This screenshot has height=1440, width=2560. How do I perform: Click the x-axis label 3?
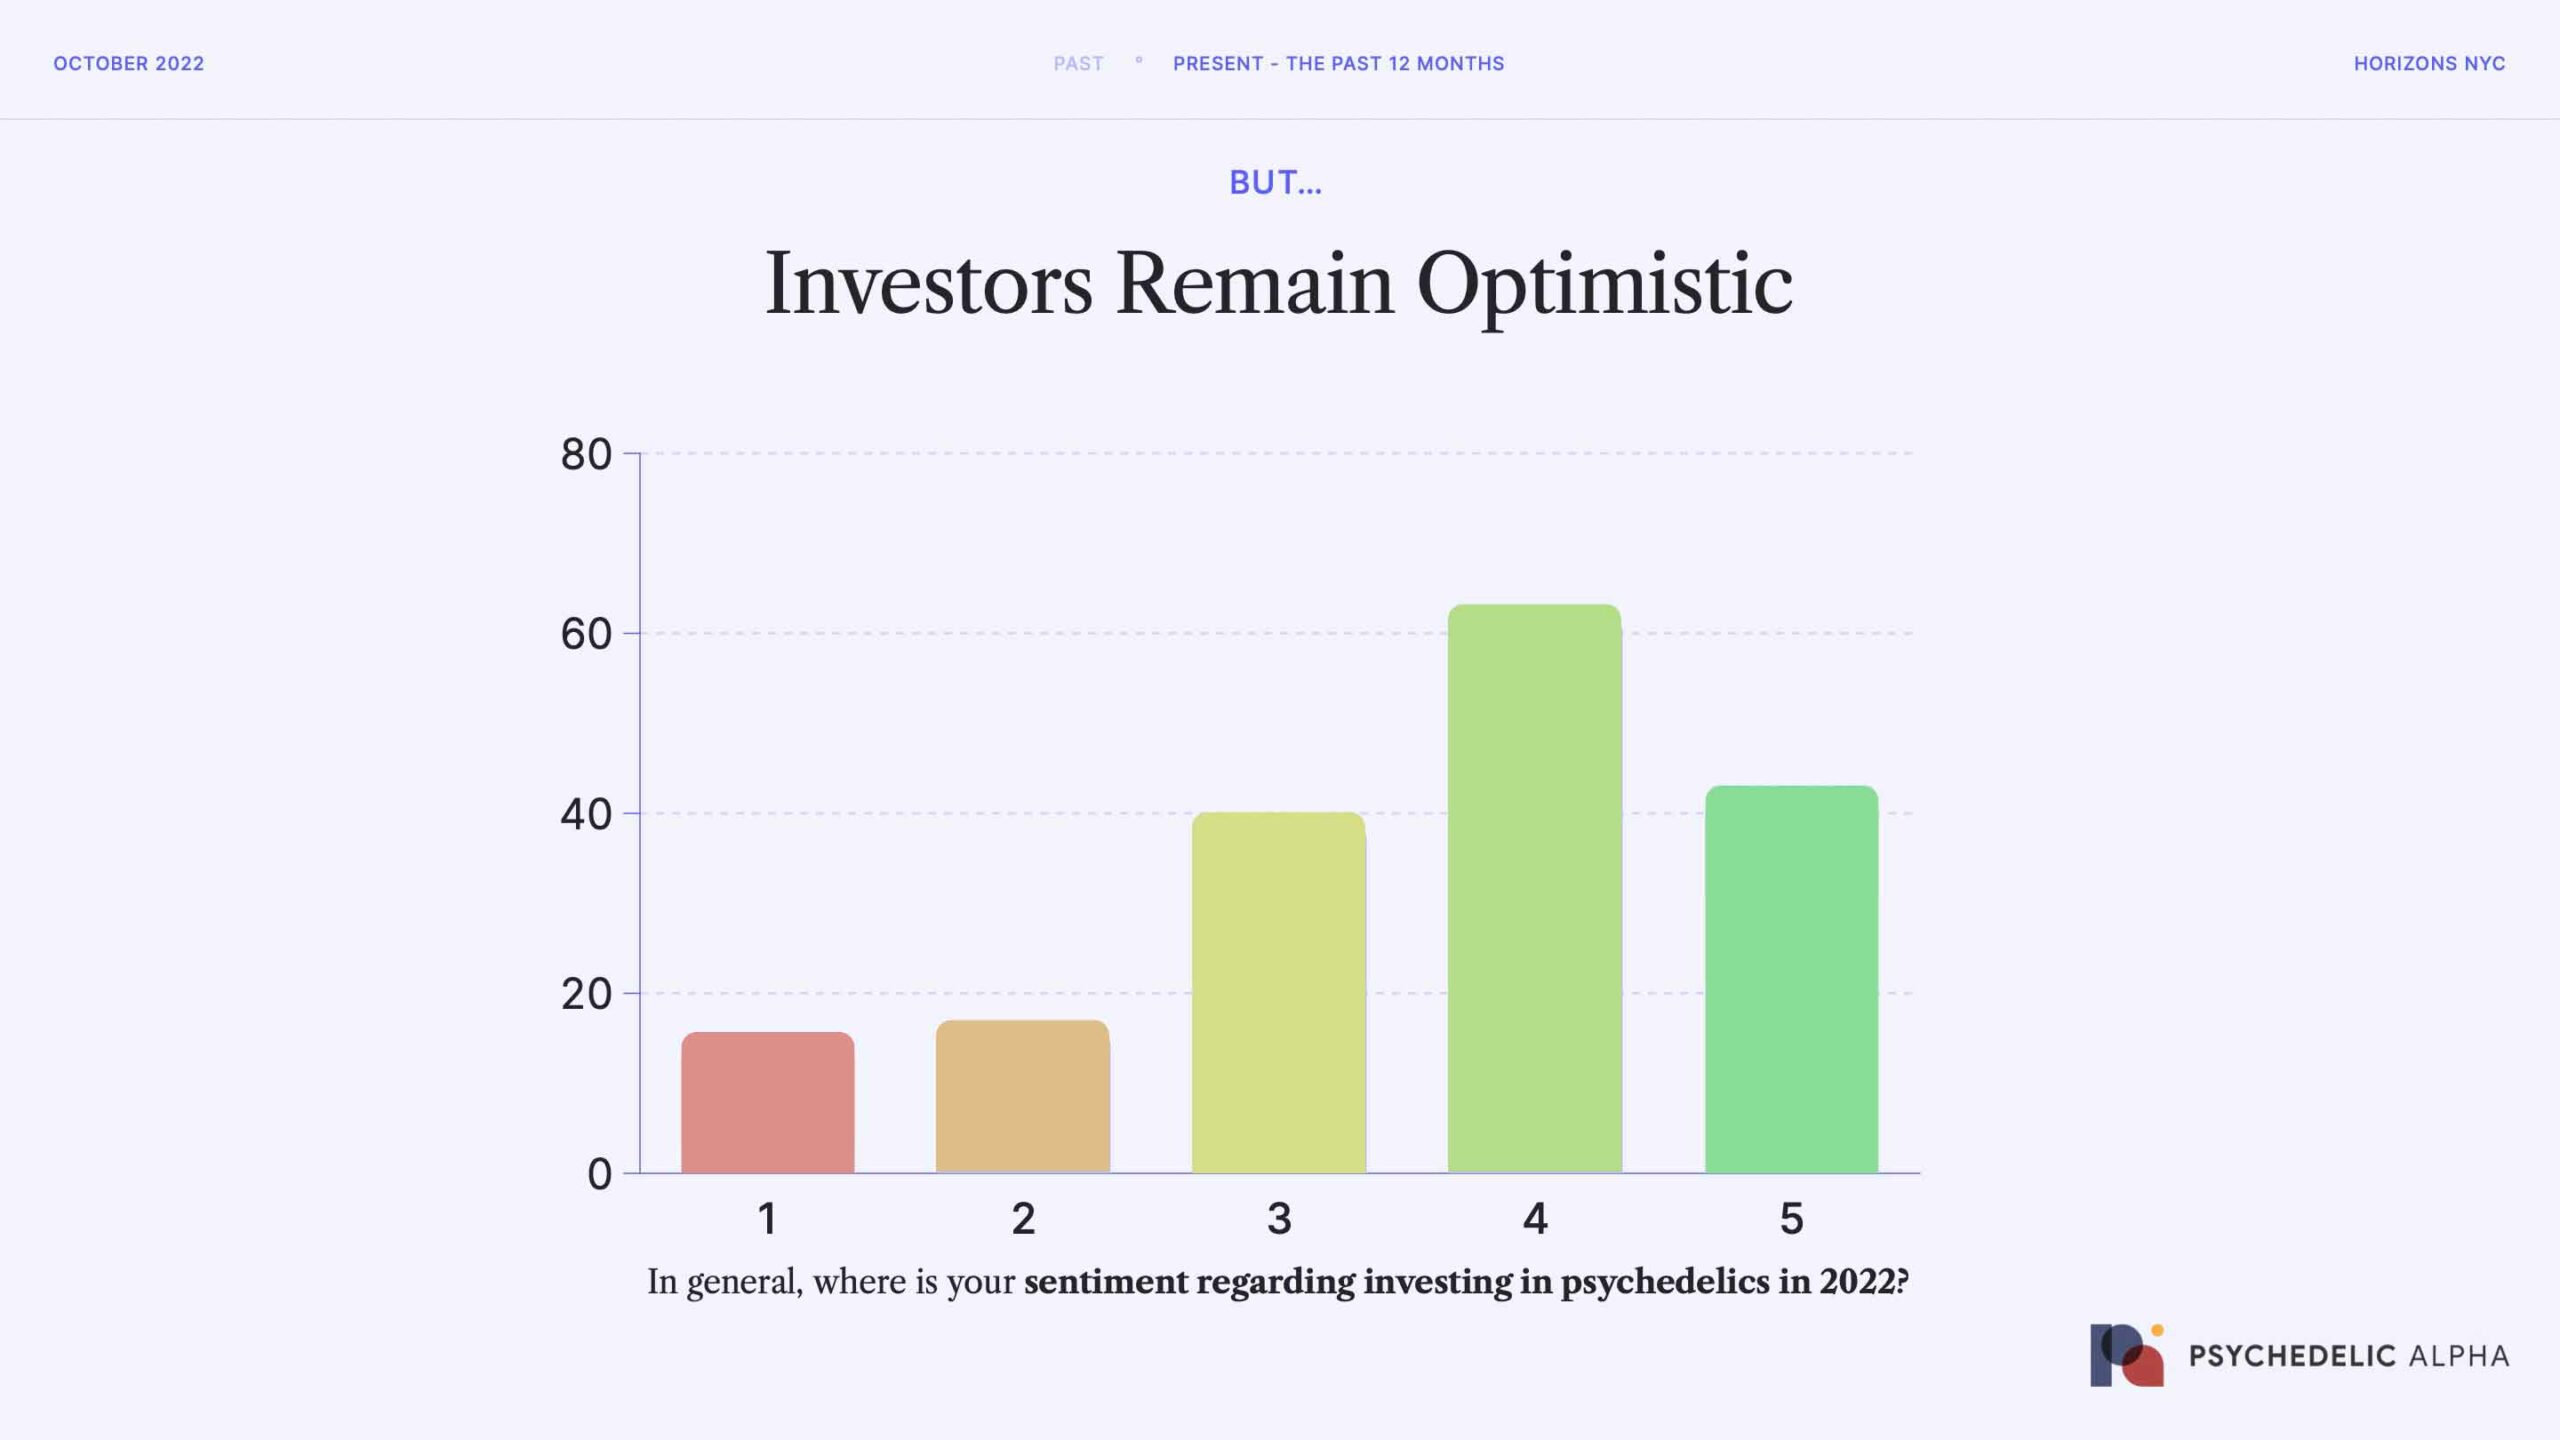coord(1279,1218)
